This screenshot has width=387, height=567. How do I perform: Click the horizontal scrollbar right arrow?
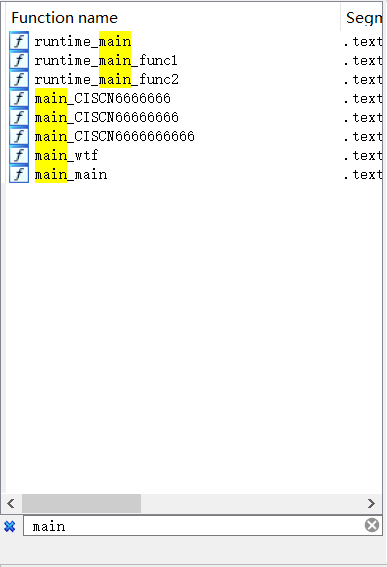(x=371, y=503)
